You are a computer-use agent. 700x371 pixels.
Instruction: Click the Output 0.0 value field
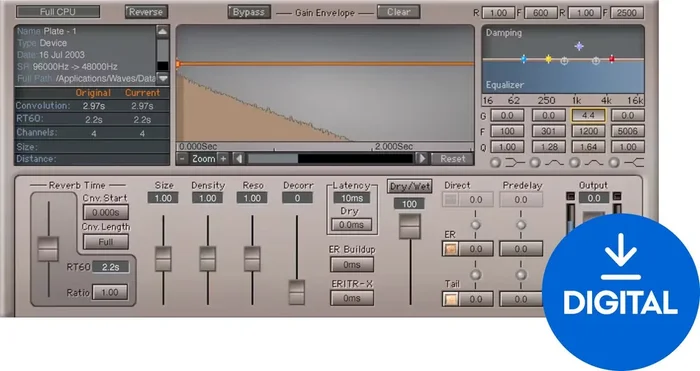click(594, 198)
